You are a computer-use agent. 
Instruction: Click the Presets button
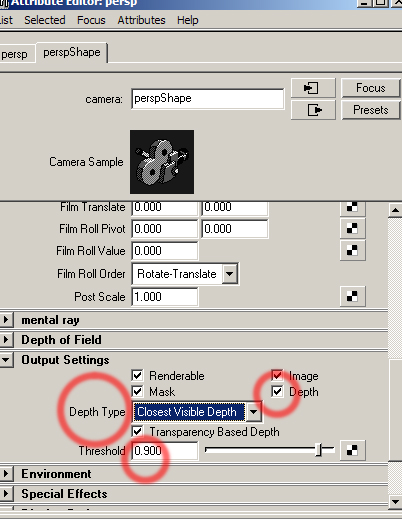coord(371,110)
